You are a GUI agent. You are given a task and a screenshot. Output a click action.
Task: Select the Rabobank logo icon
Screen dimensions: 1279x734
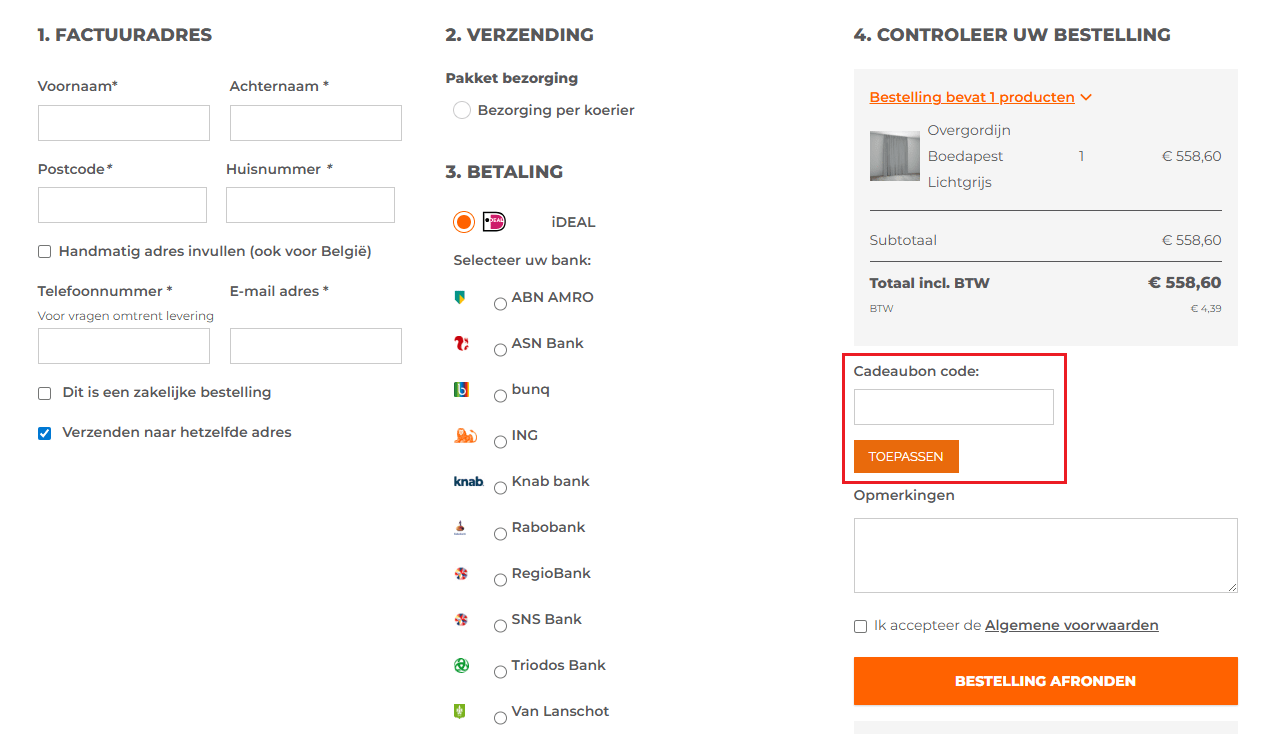463,529
